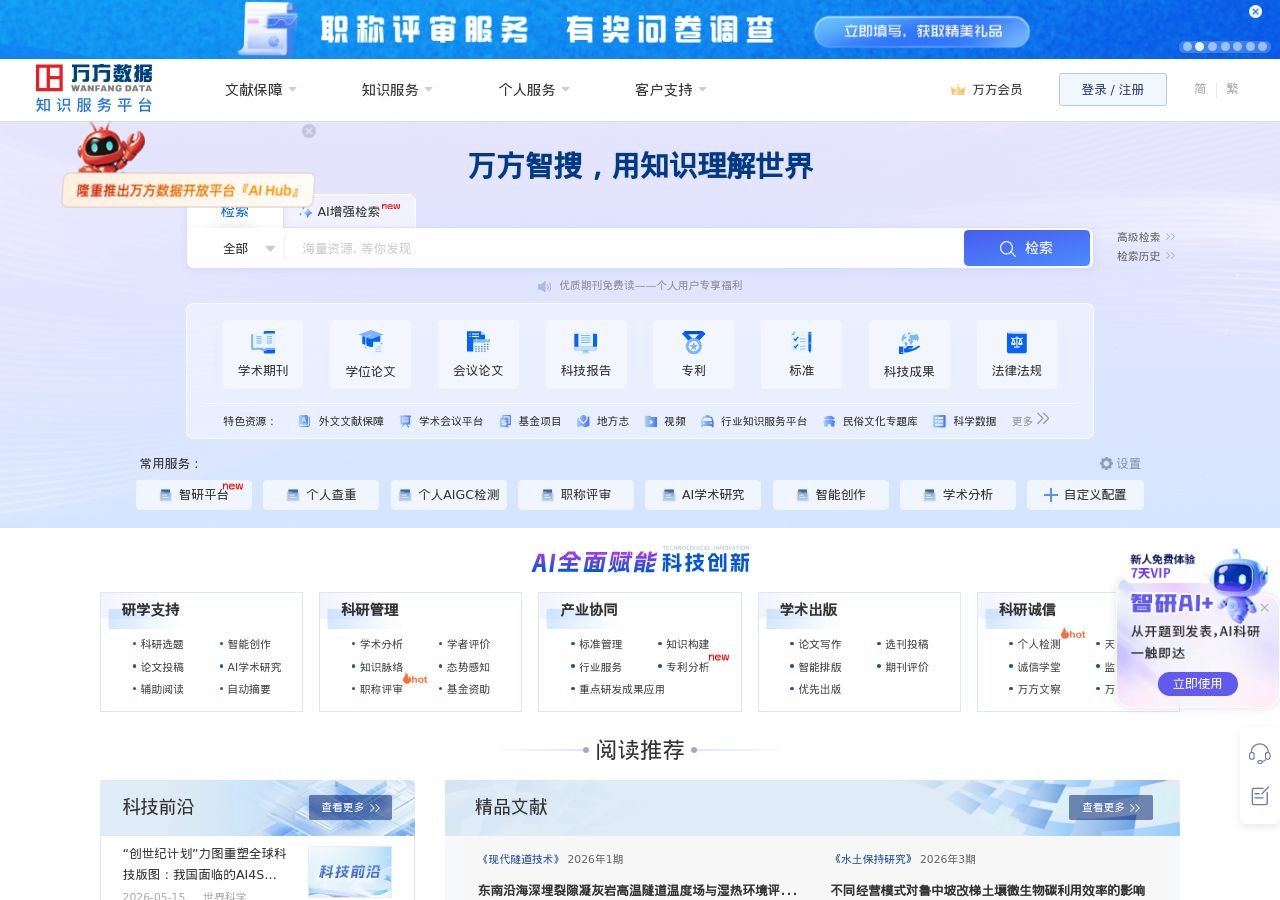Open 学术分析 service button
This screenshot has width=1280, height=900.
click(x=958, y=495)
